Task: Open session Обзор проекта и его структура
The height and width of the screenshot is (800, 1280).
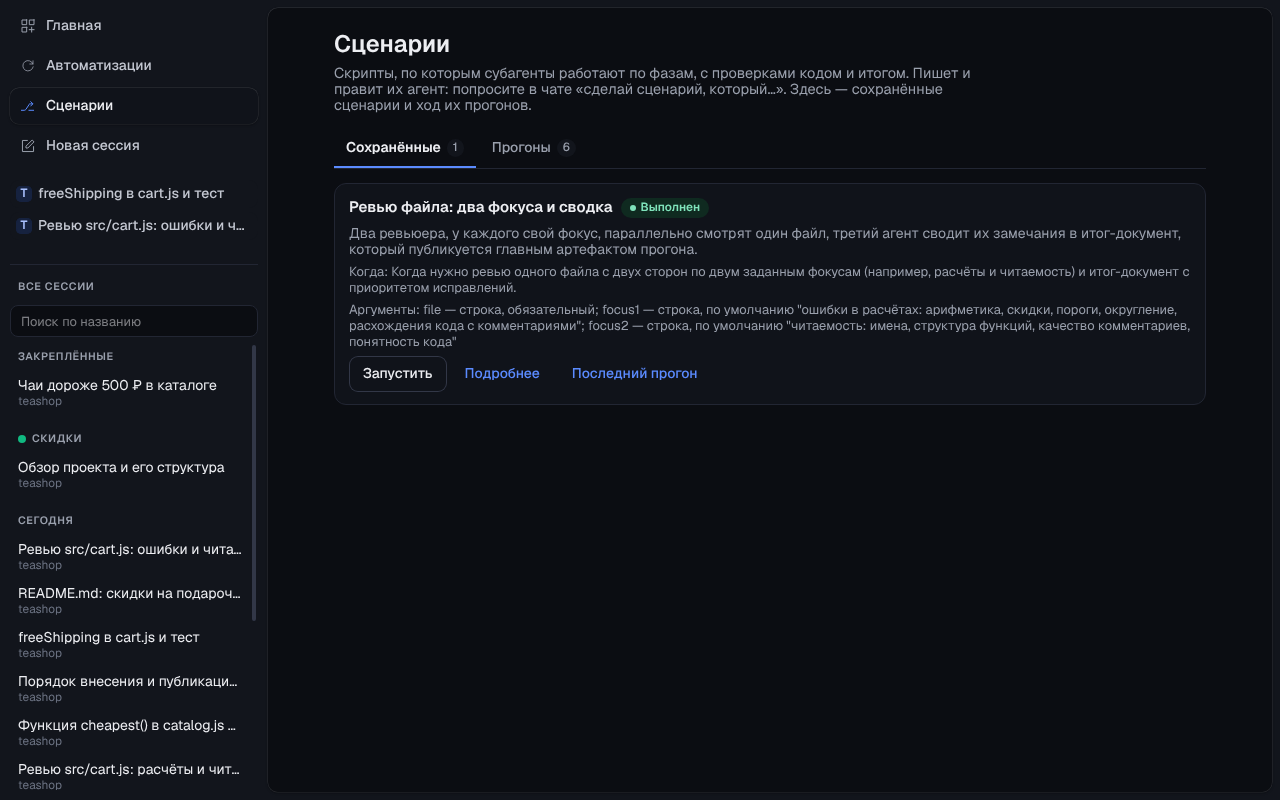Action: 130,474
